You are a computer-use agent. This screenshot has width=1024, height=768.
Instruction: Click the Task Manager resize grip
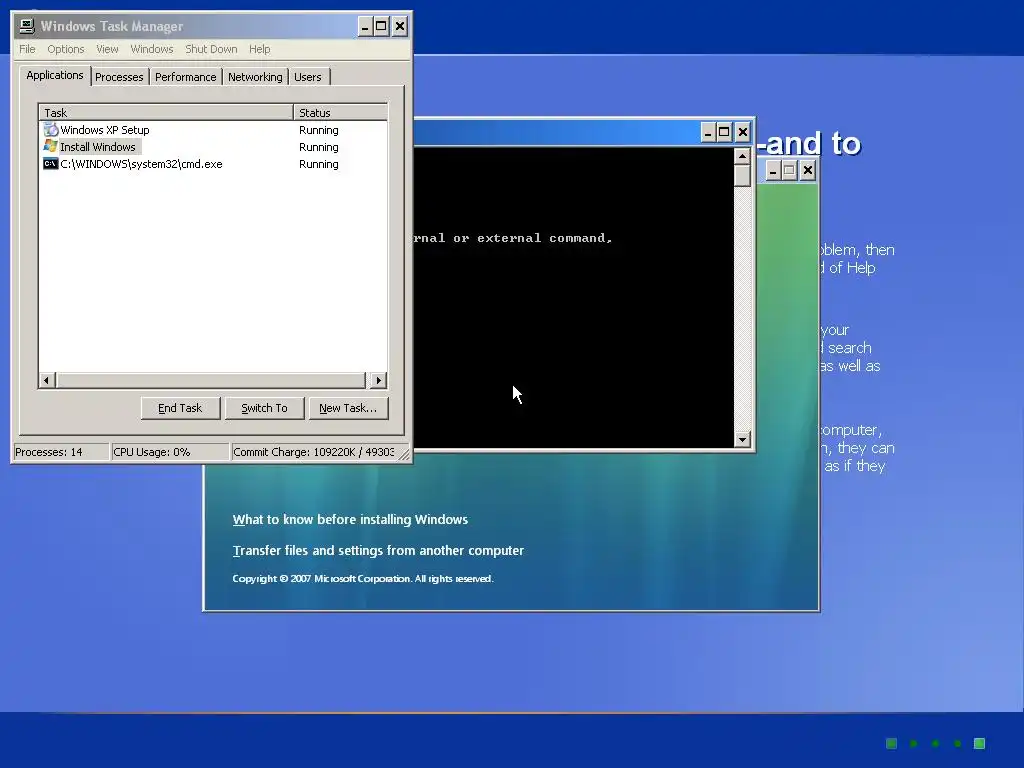point(404,454)
